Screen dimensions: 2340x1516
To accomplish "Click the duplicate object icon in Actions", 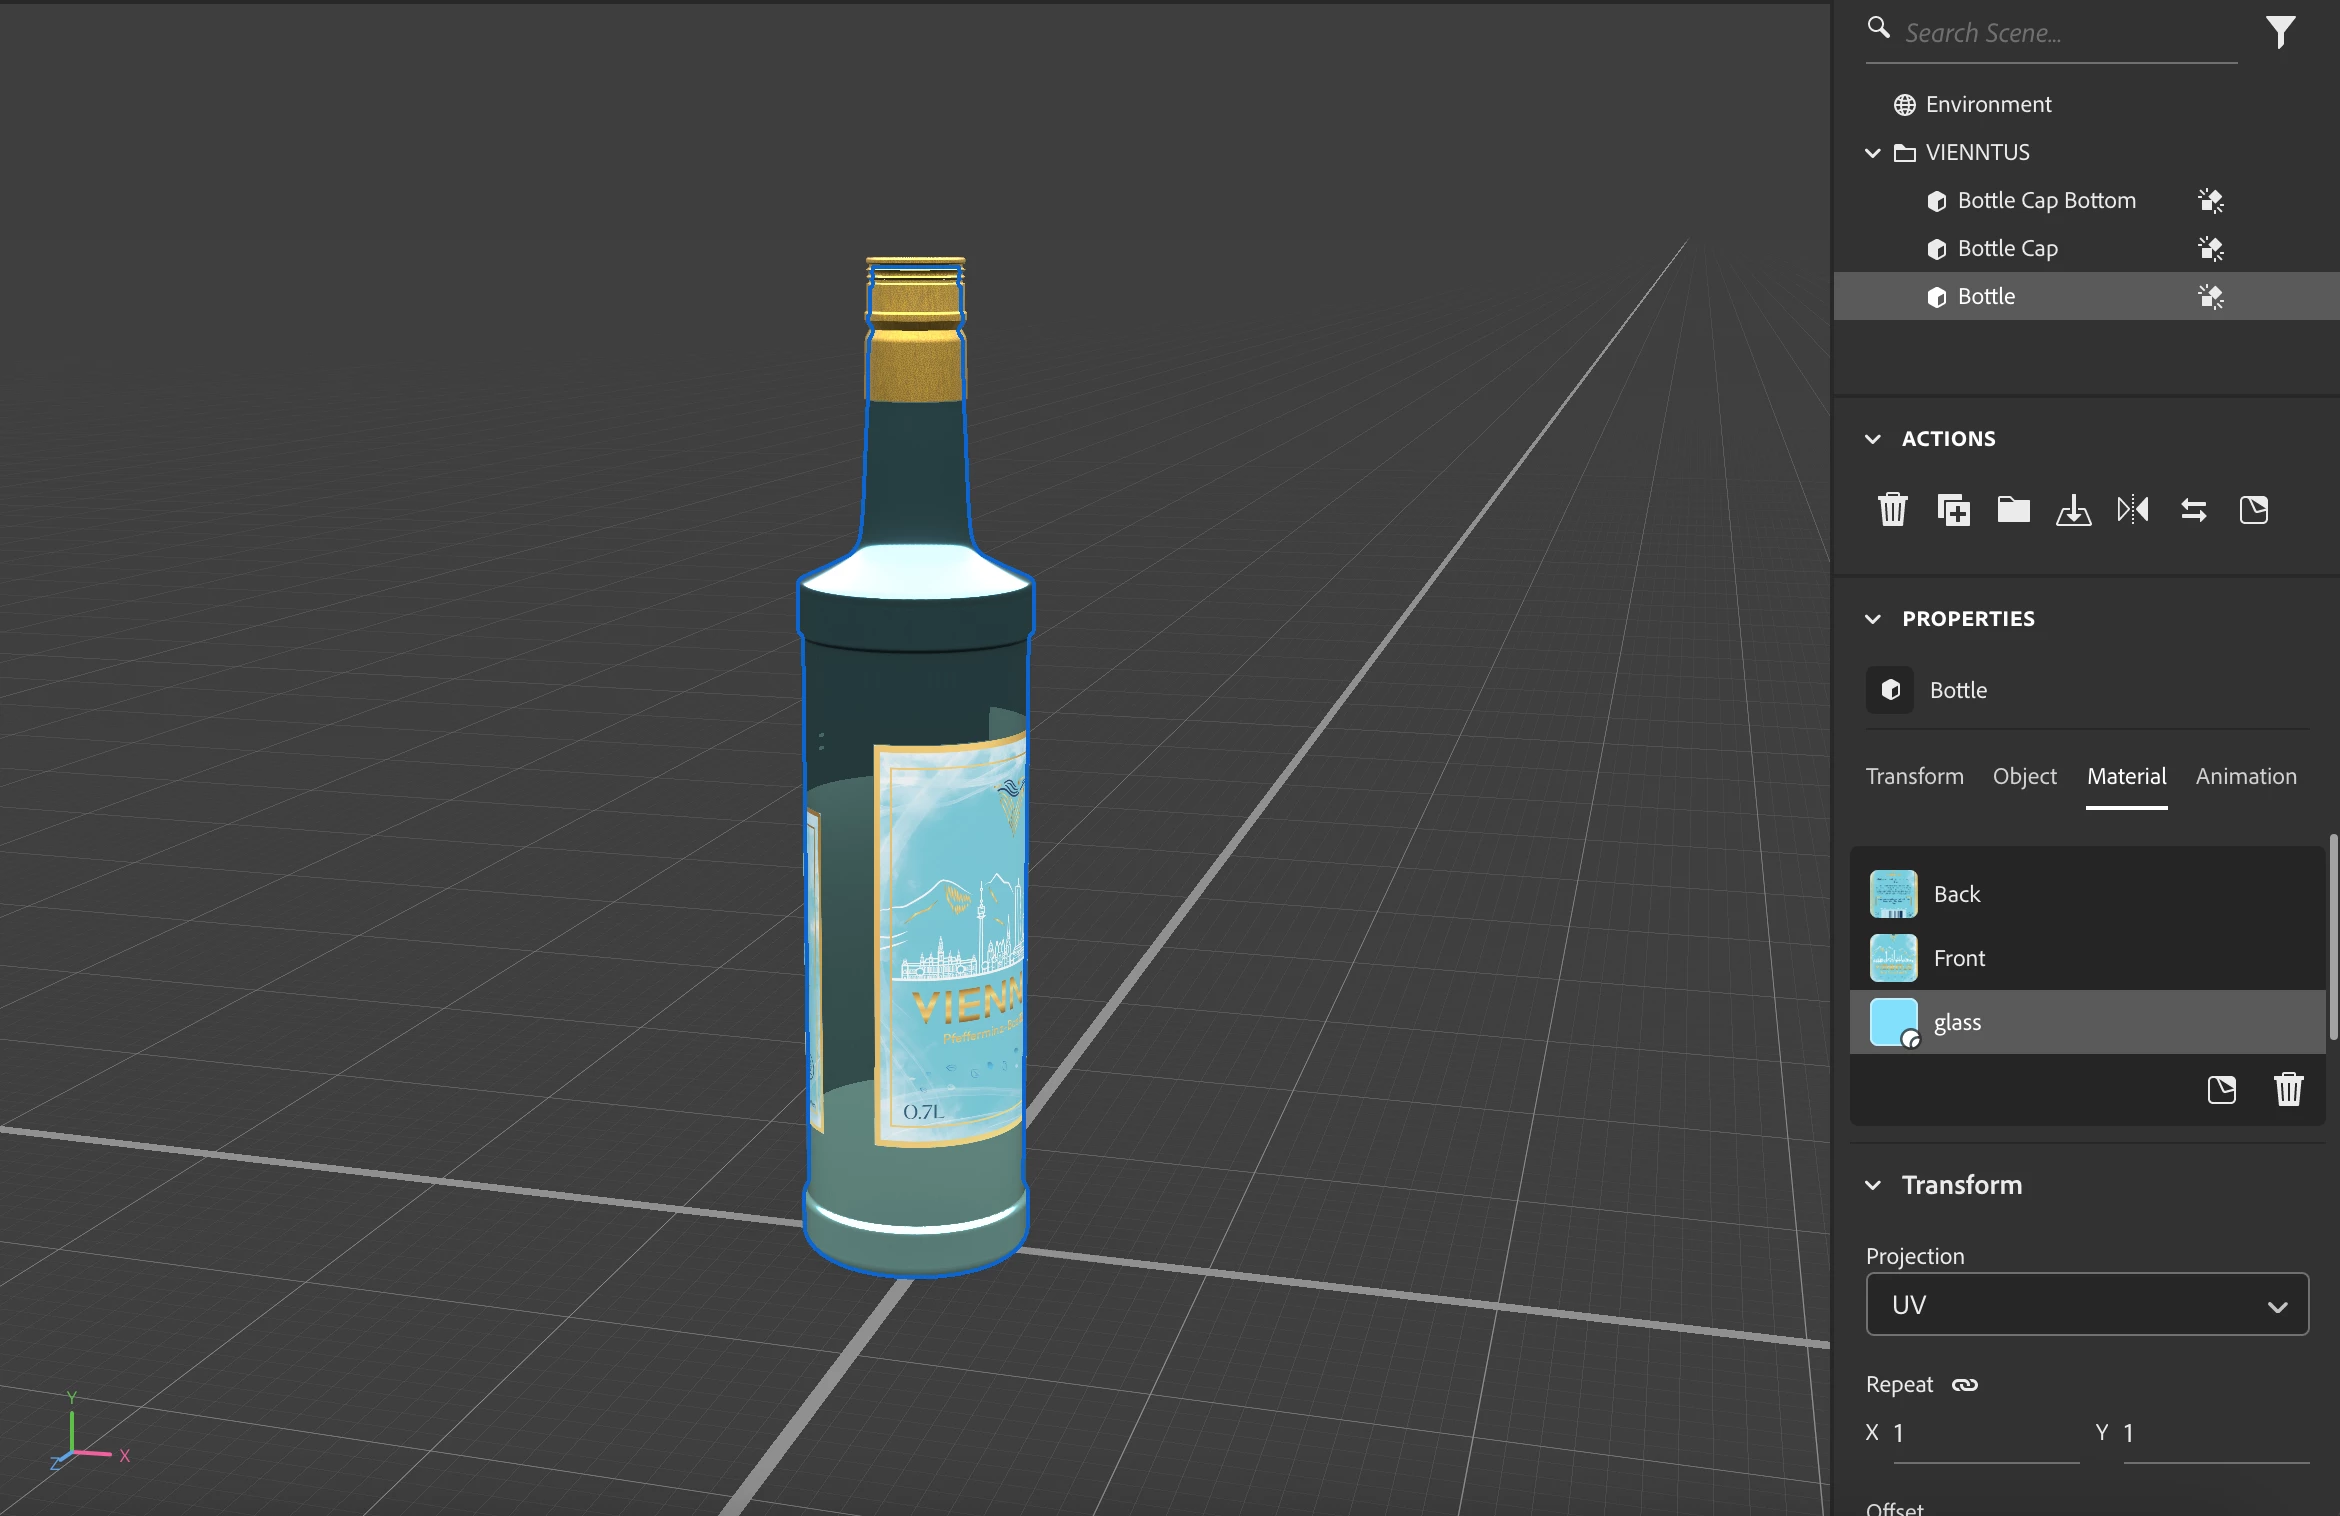I will coord(1953,510).
